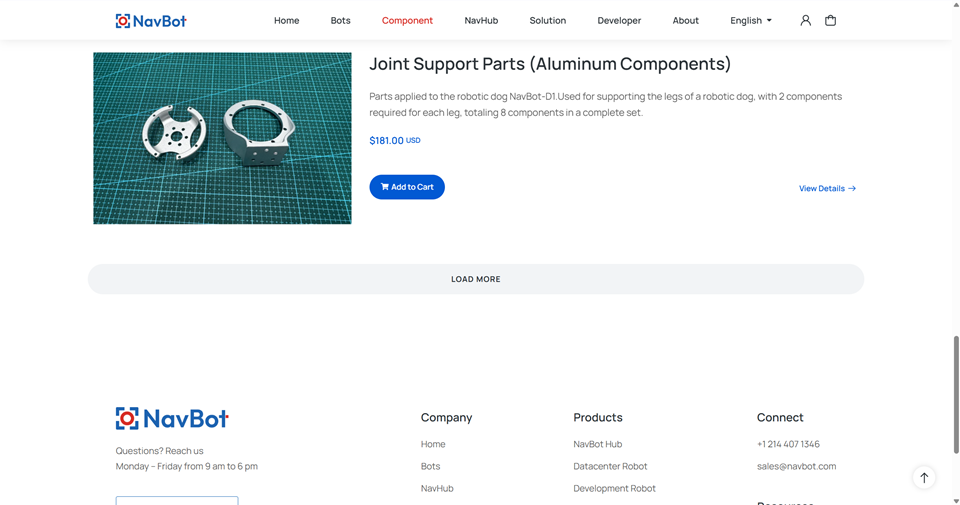The height and width of the screenshot is (505, 960).
Task: Open the Solution menu item
Action: coord(547,20)
